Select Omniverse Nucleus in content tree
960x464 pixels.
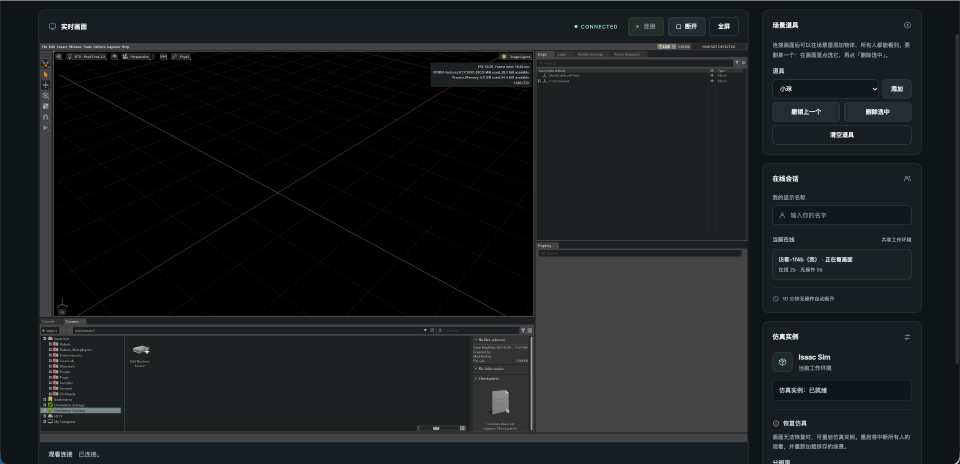80,411
